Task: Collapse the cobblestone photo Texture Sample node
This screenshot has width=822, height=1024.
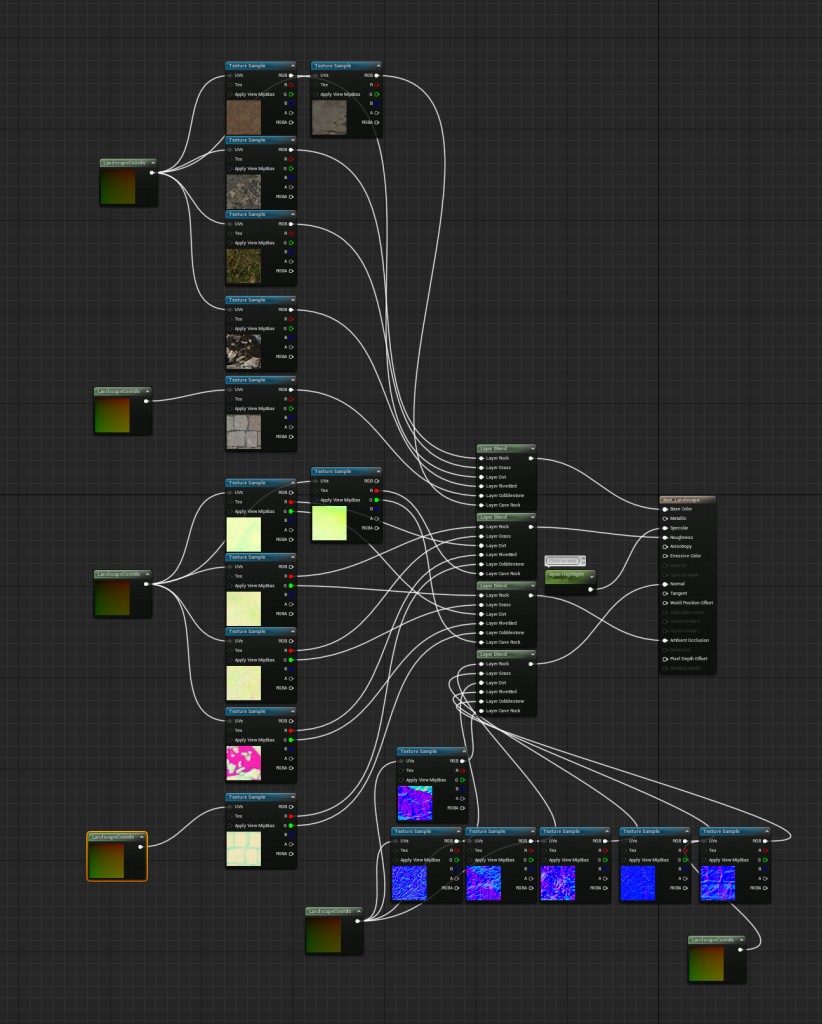Action: click(292, 380)
